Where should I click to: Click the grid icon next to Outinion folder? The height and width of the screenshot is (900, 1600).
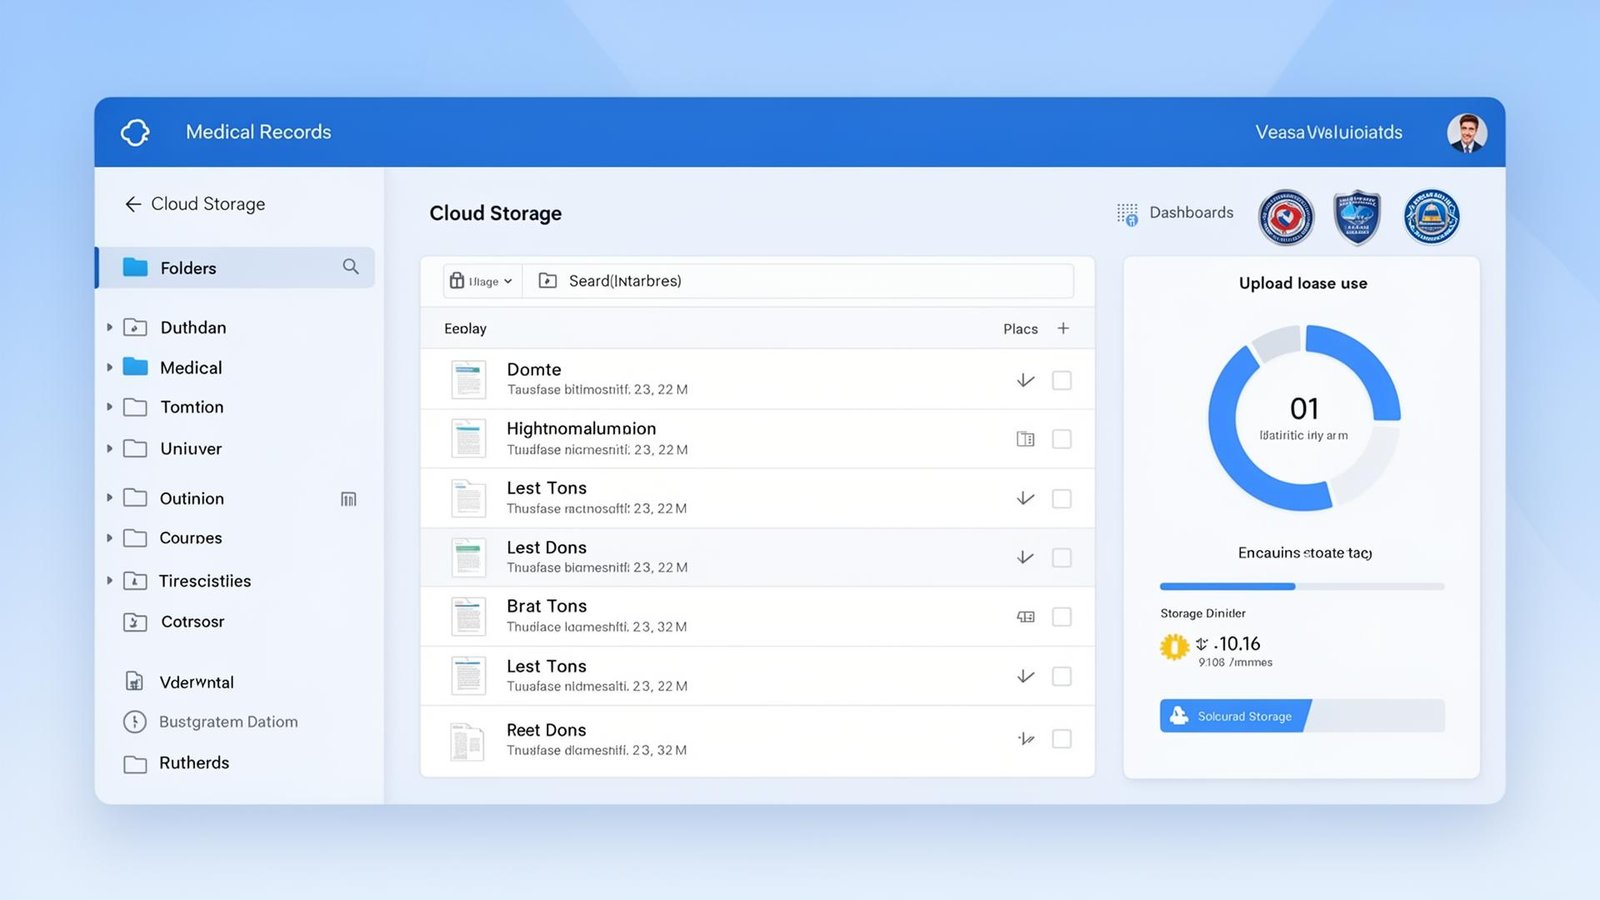click(x=348, y=498)
